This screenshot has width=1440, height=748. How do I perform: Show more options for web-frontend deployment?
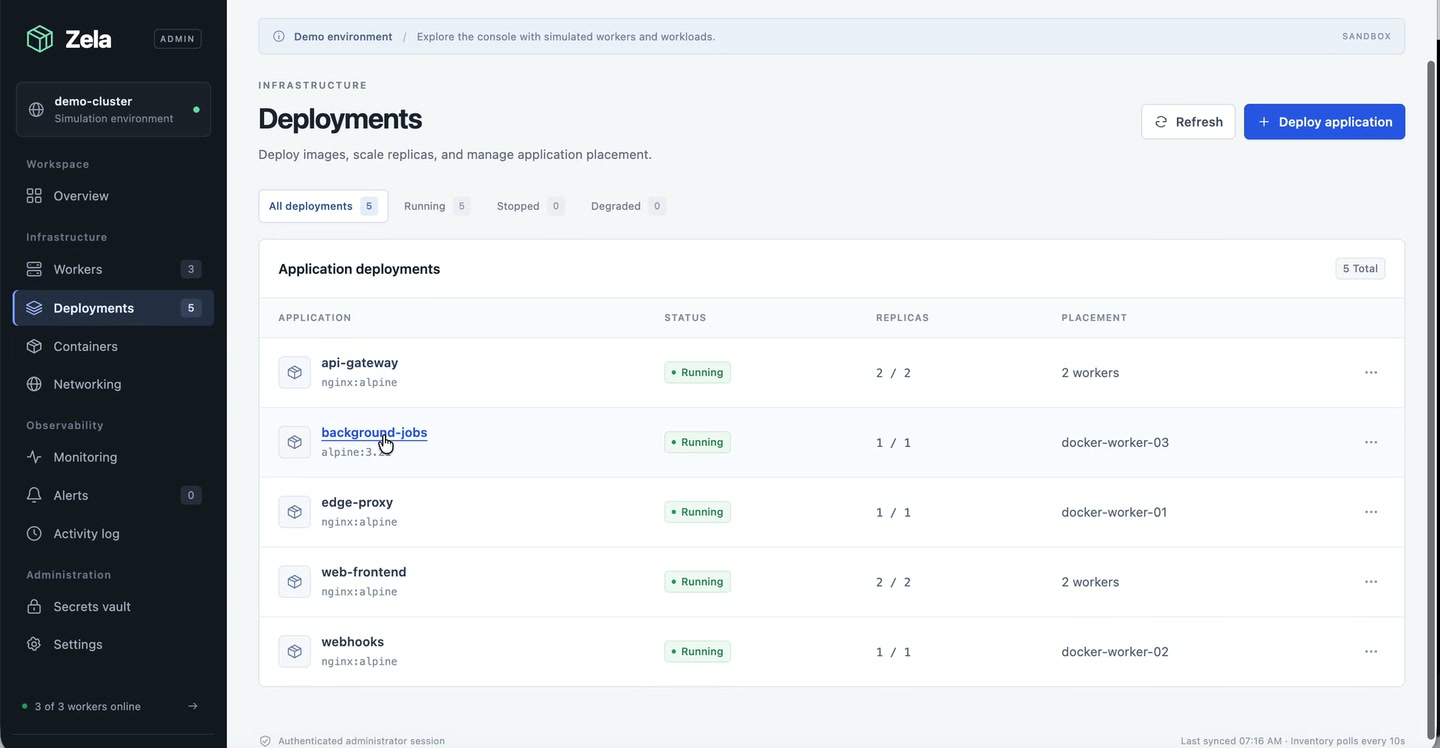tap(1371, 582)
